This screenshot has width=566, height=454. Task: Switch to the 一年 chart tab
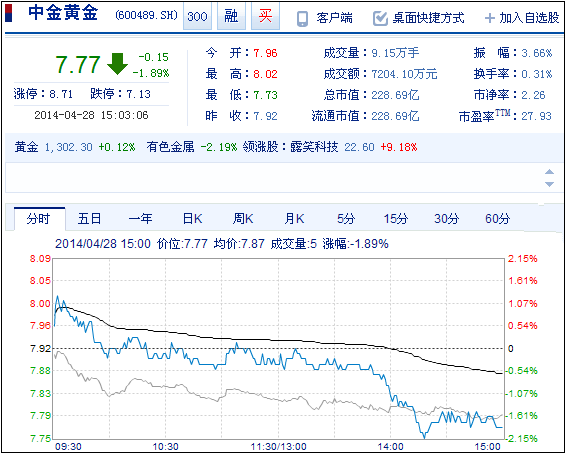click(140, 219)
